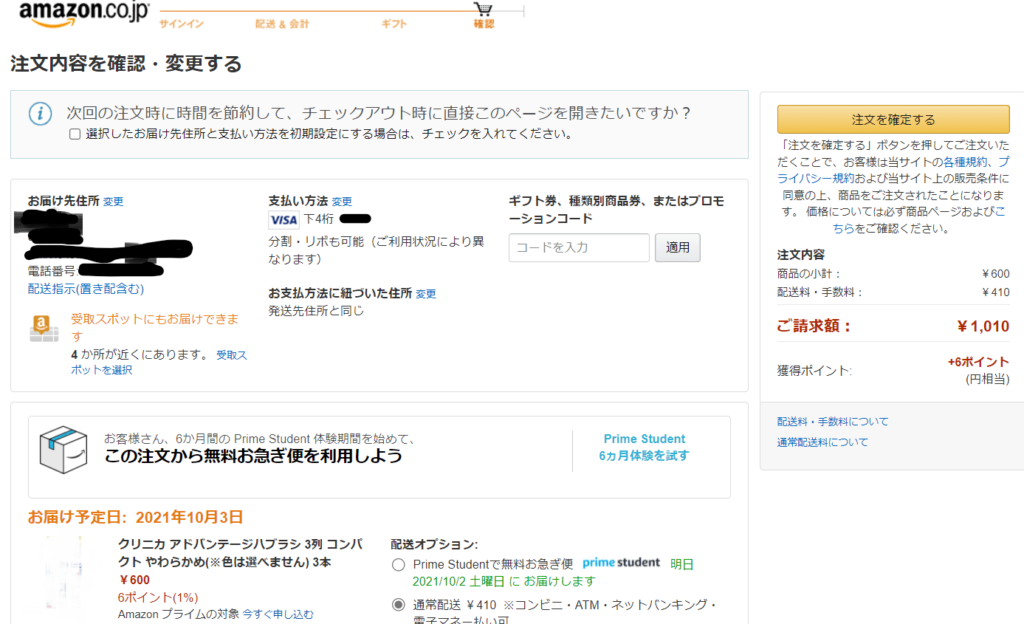Image resolution: width=1024 pixels, height=624 pixels.
Task: Click the 商品の小計 ¥600 value
Action: coord(995,274)
